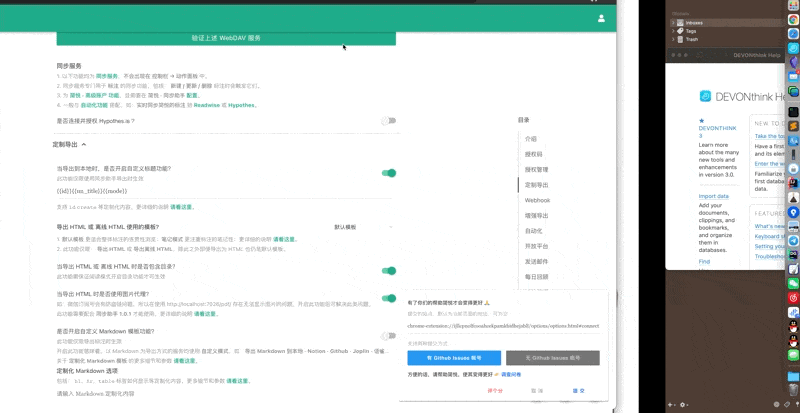The width and height of the screenshot is (800, 413).
Task: Go to 自动化 in table of contents
Action: pyautogui.click(x=533, y=231)
